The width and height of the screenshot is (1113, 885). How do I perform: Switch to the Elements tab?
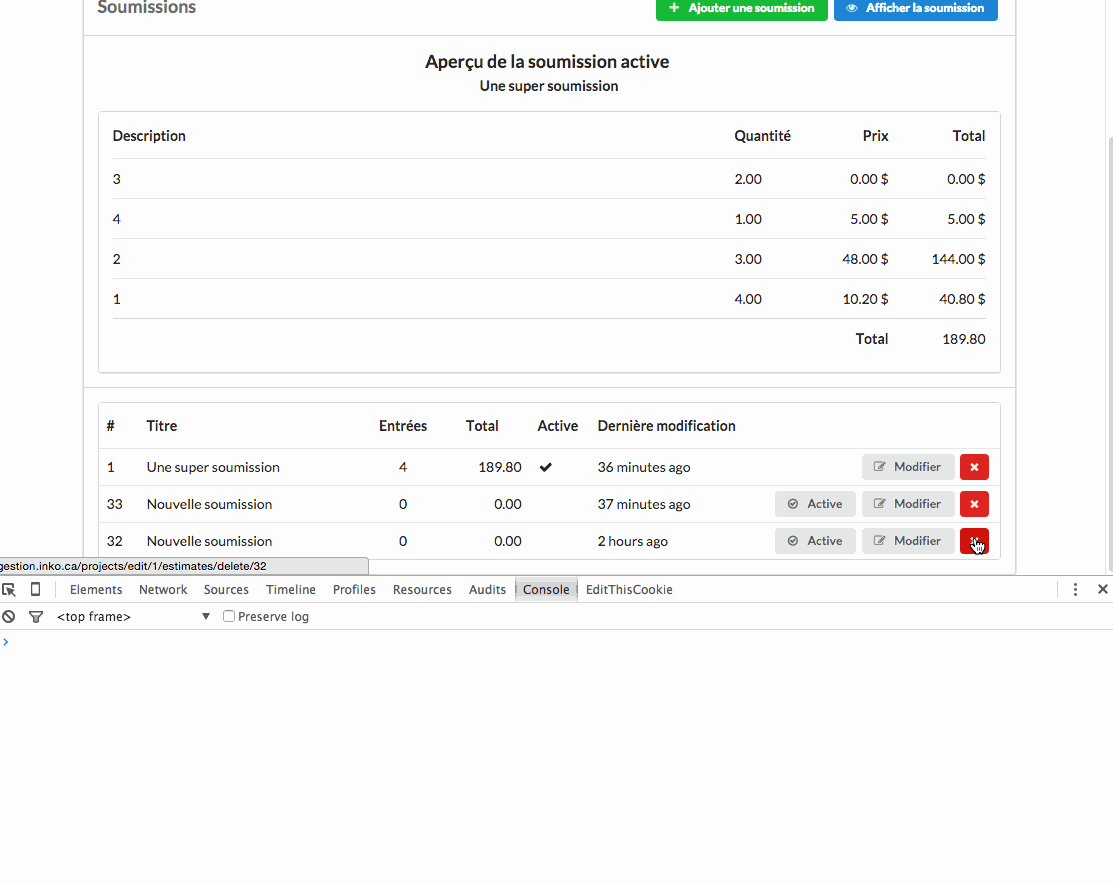coord(96,590)
